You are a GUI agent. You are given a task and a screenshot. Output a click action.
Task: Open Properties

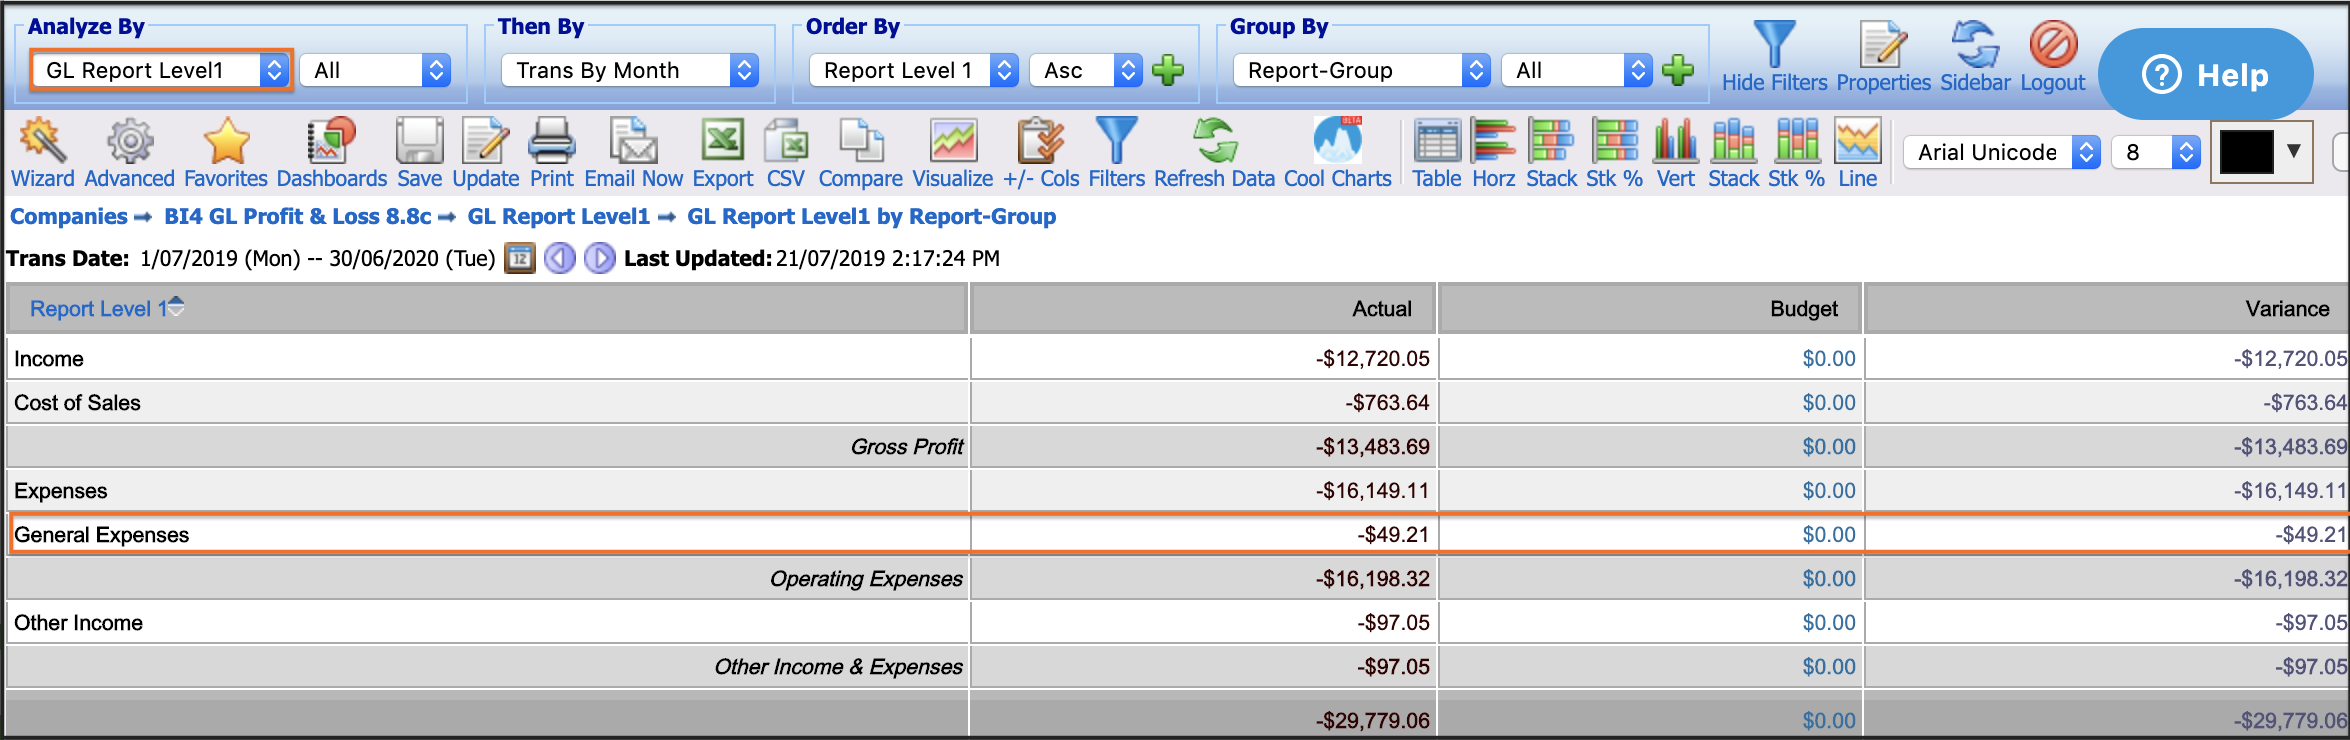point(1883,56)
